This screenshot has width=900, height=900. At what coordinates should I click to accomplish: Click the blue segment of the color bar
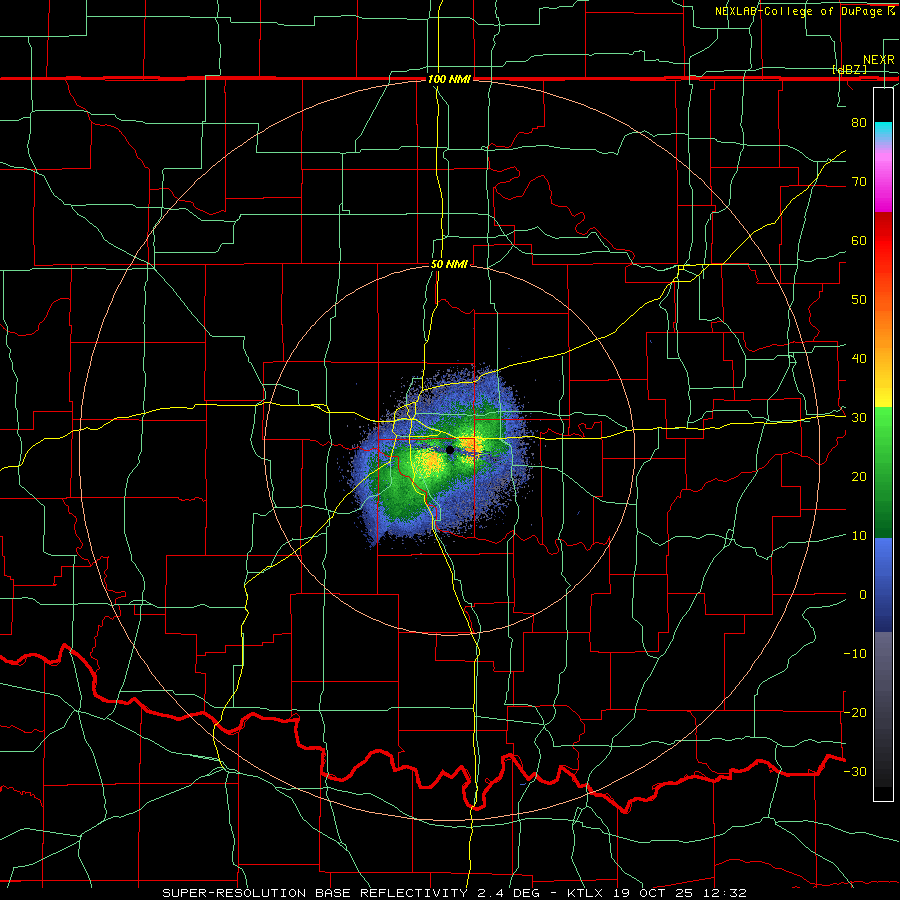[x=883, y=585]
